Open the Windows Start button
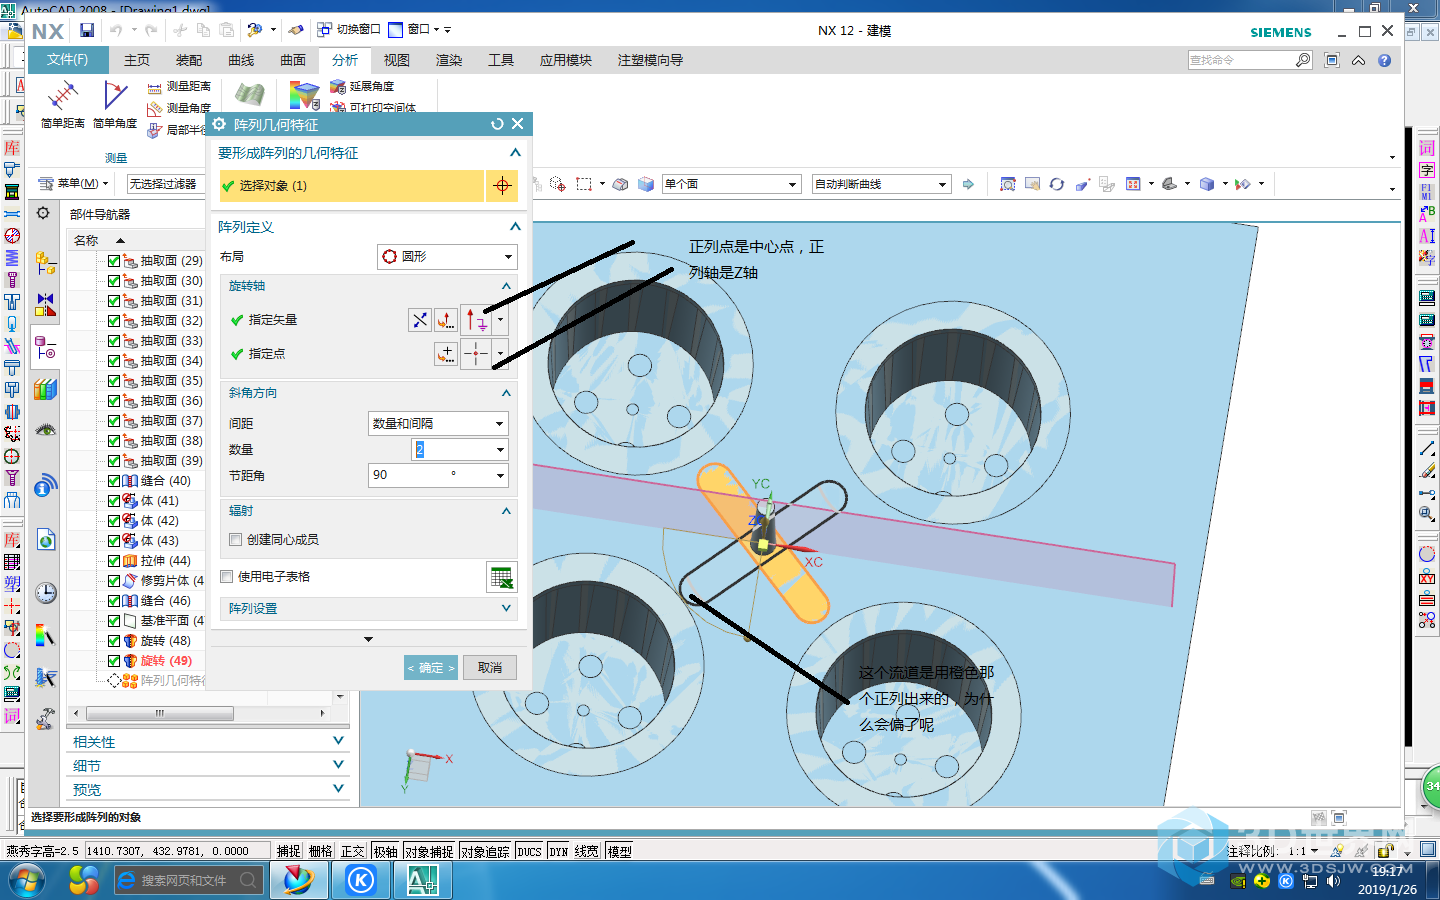The image size is (1440, 900). click(x=26, y=880)
